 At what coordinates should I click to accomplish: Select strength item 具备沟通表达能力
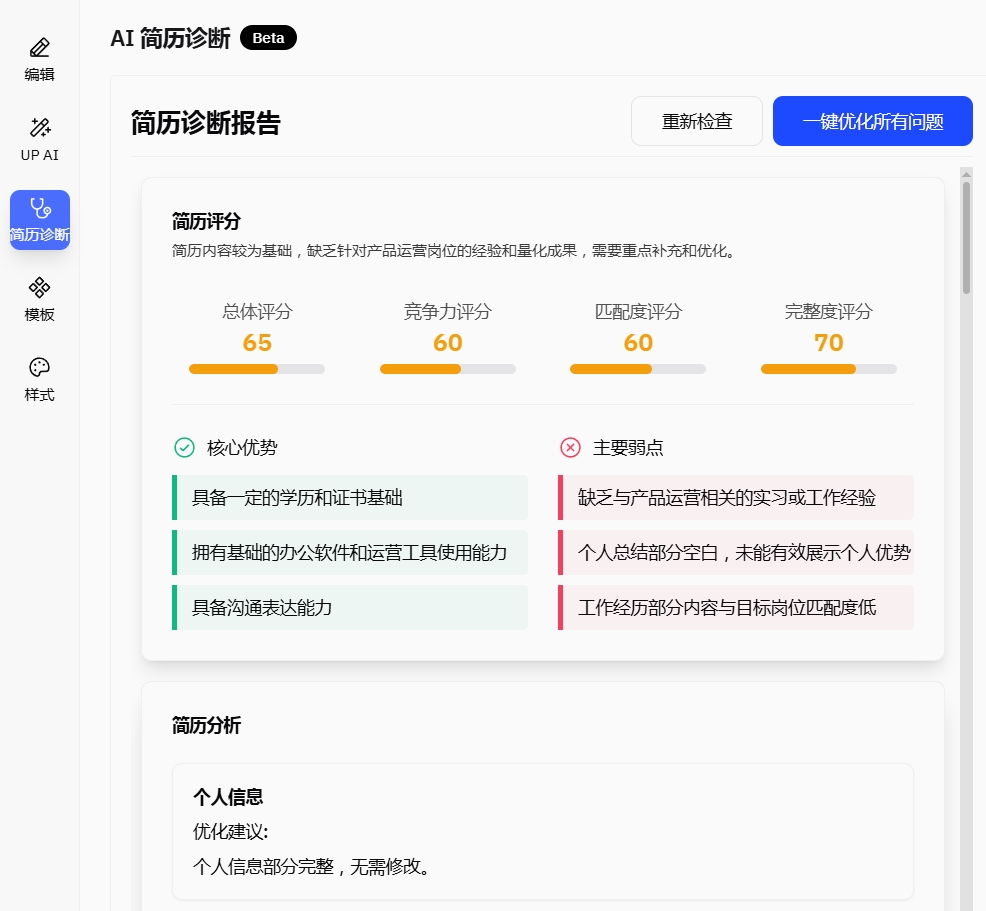tap(350, 607)
